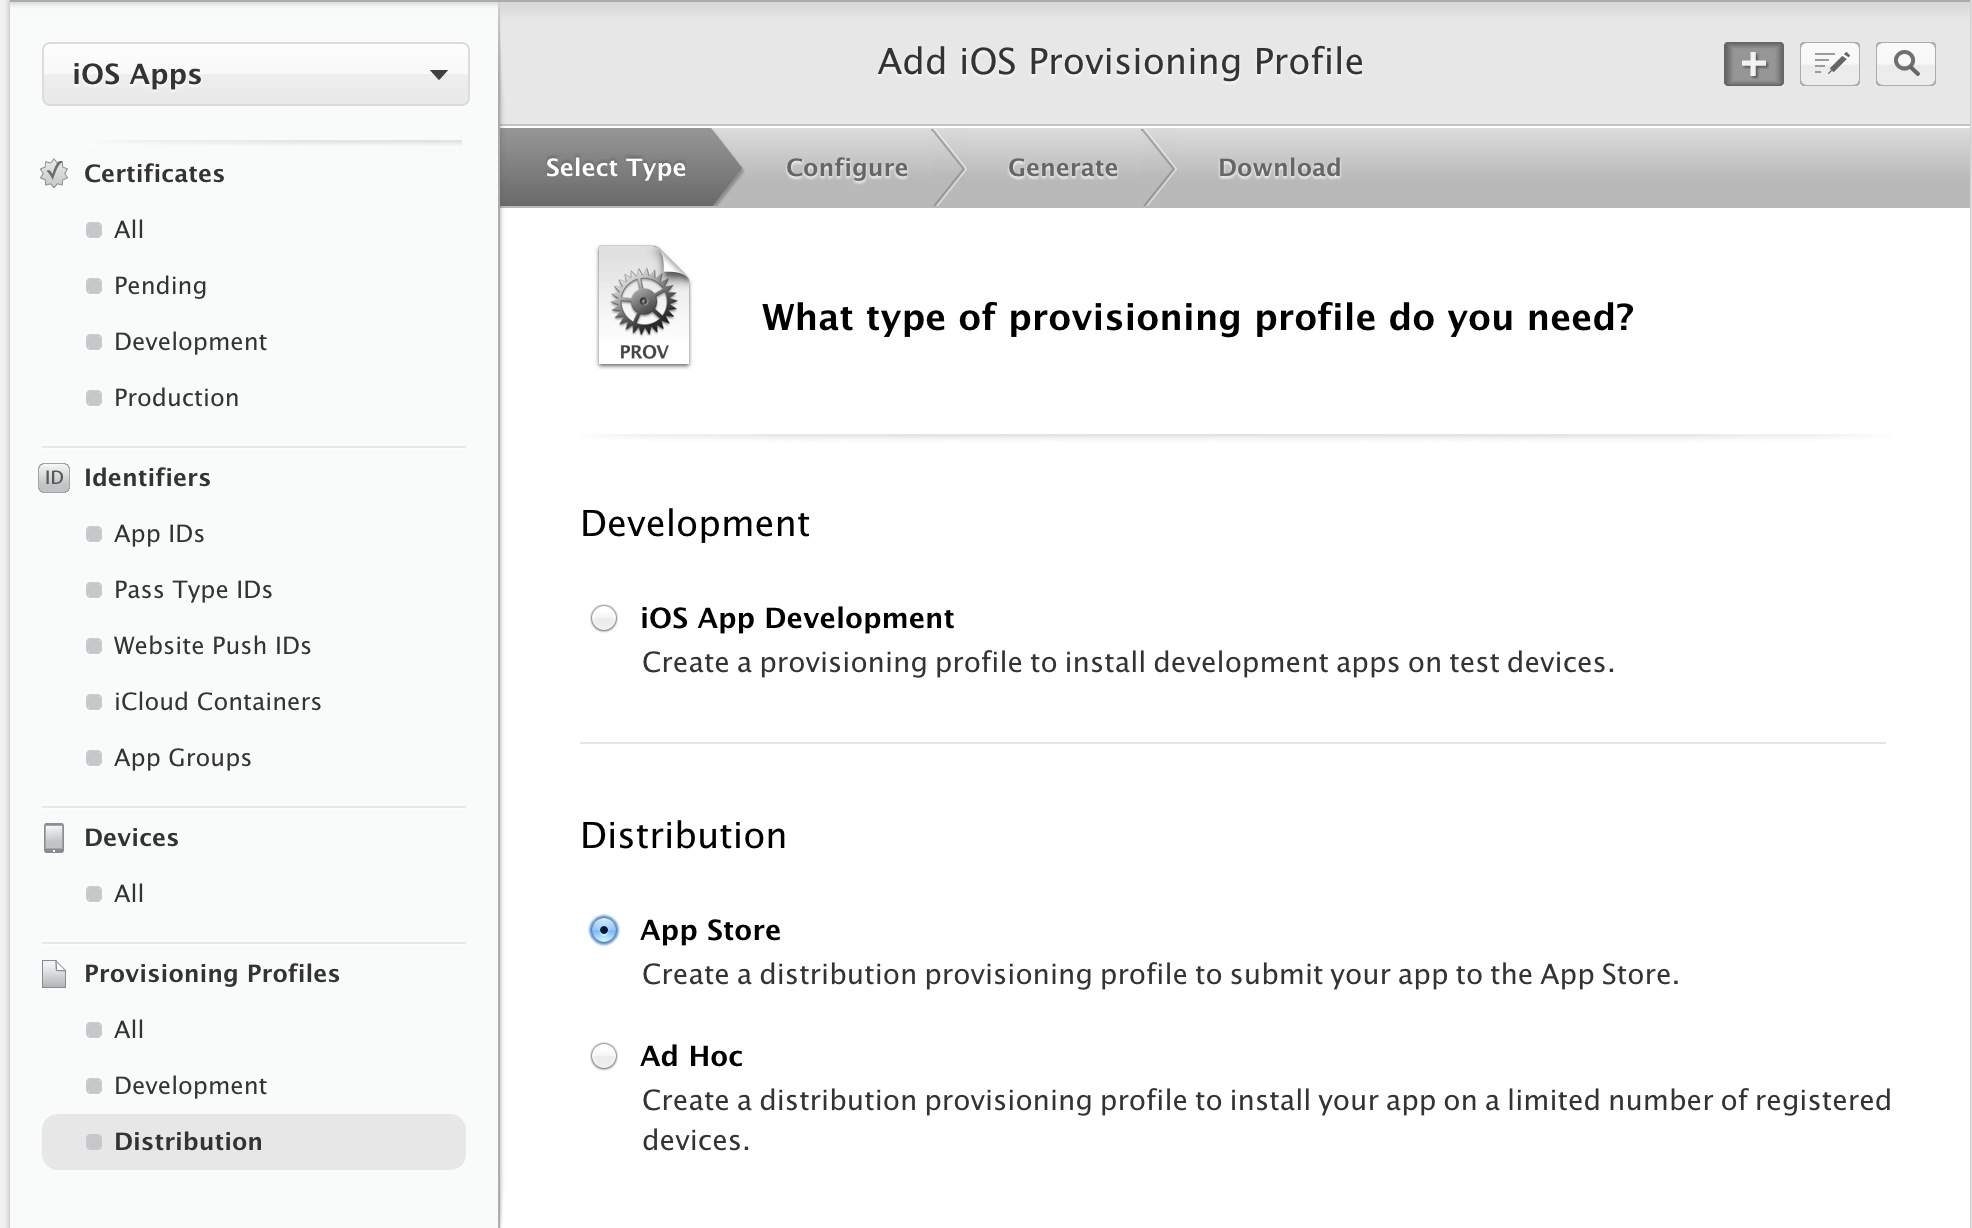Click the Identifiers ID badge icon
This screenshot has height=1228, width=1972.
click(x=54, y=478)
